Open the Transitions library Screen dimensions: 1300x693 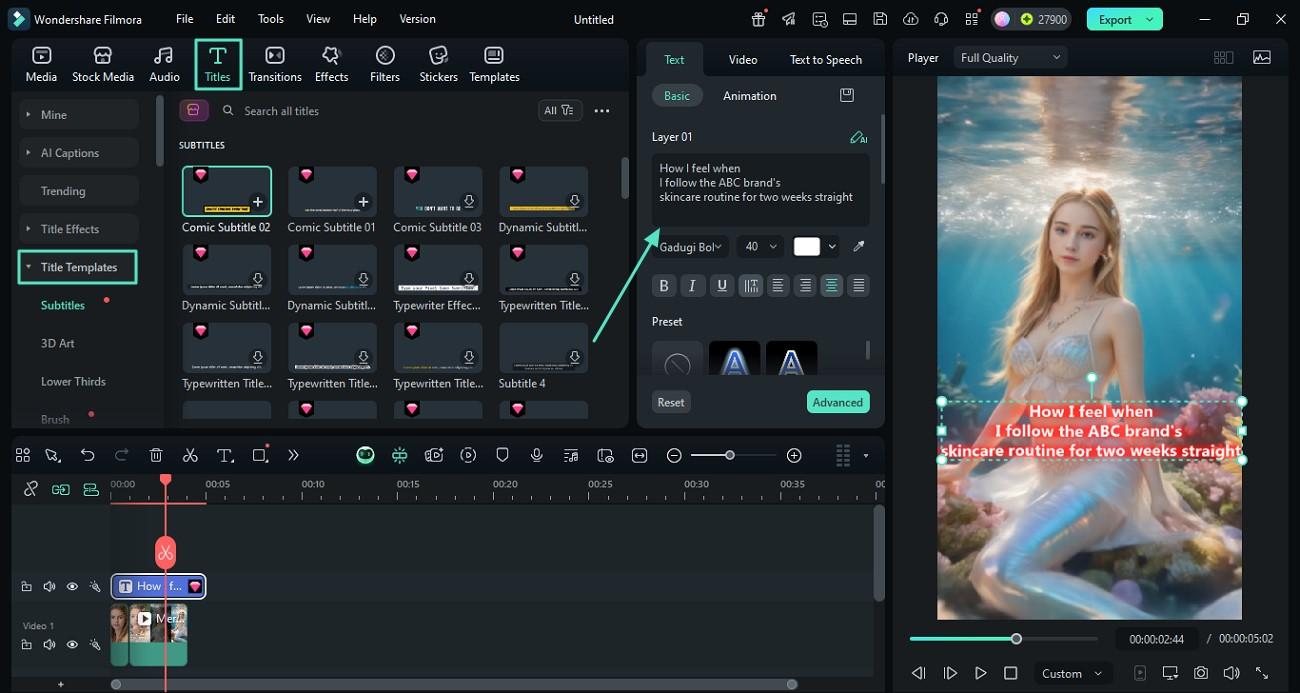[275, 64]
